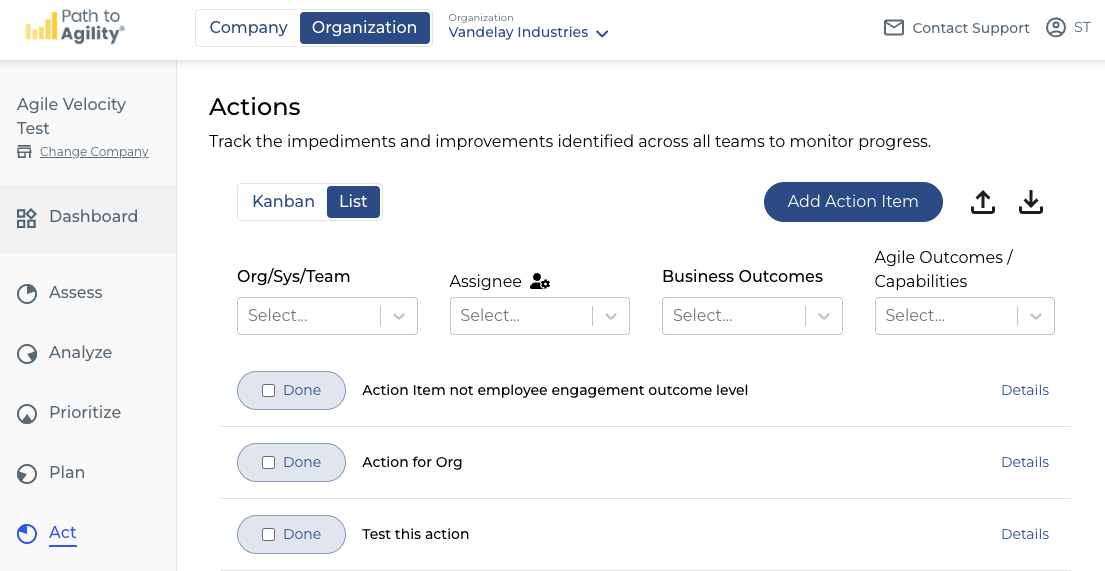Open Details for 'Action for Org'
Viewport: 1105px width, 571px height.
(1025, 462)
